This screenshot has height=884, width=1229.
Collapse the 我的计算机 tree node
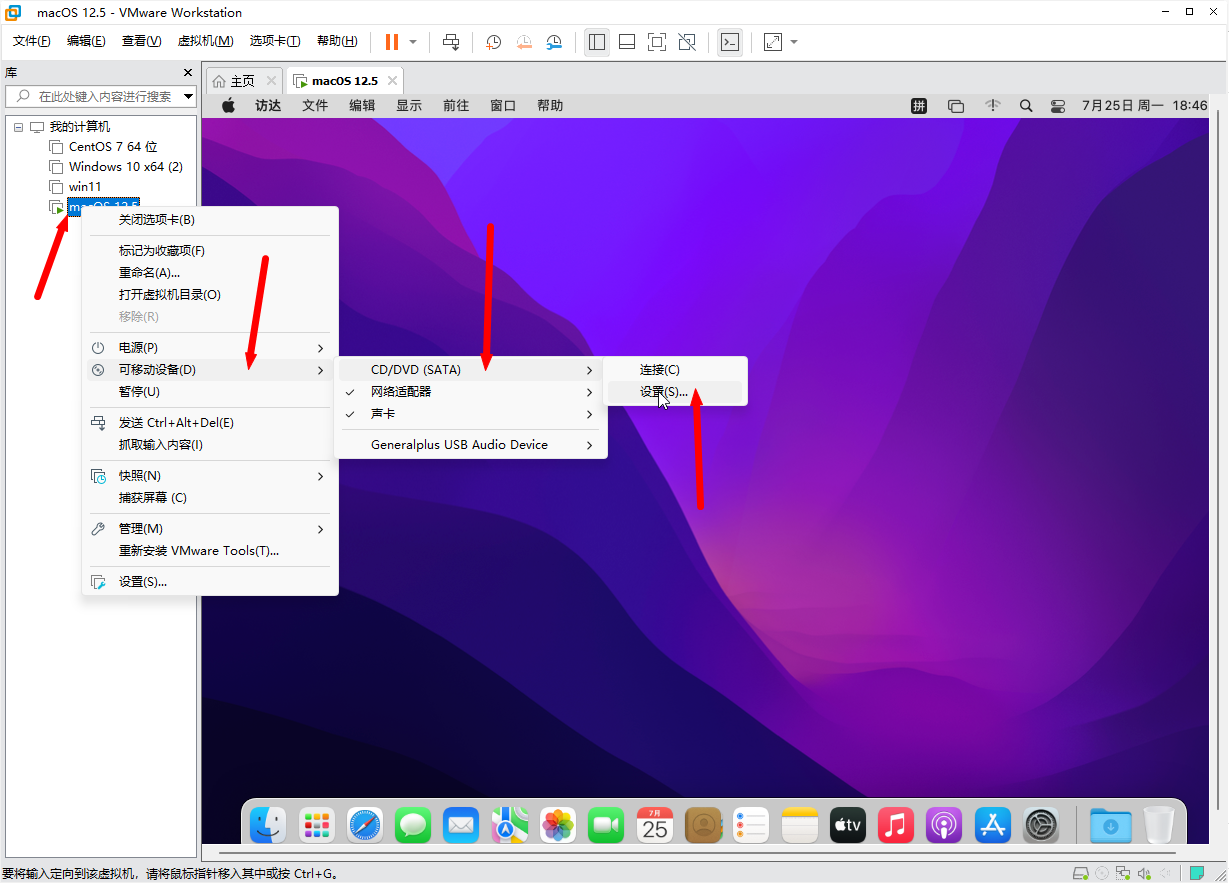[19, 127]
